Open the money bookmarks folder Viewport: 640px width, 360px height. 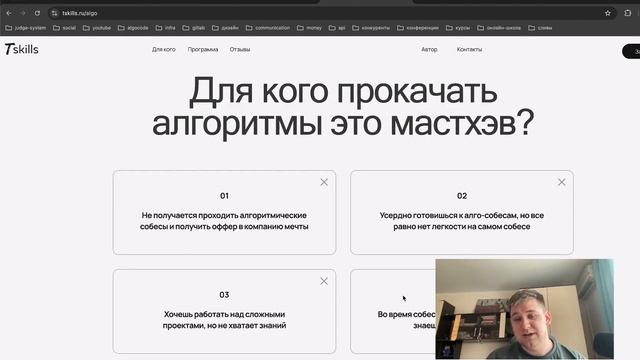[309, 28]
